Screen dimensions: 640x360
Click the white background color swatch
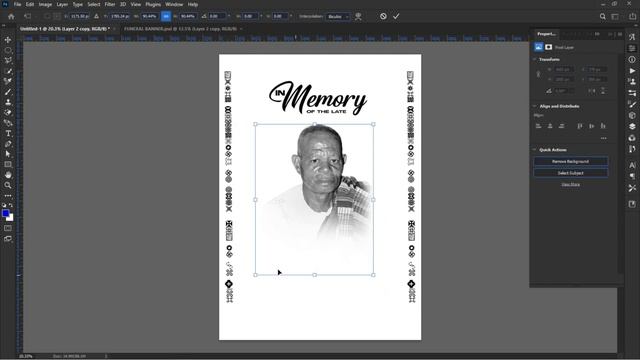[x=11, y=218]
